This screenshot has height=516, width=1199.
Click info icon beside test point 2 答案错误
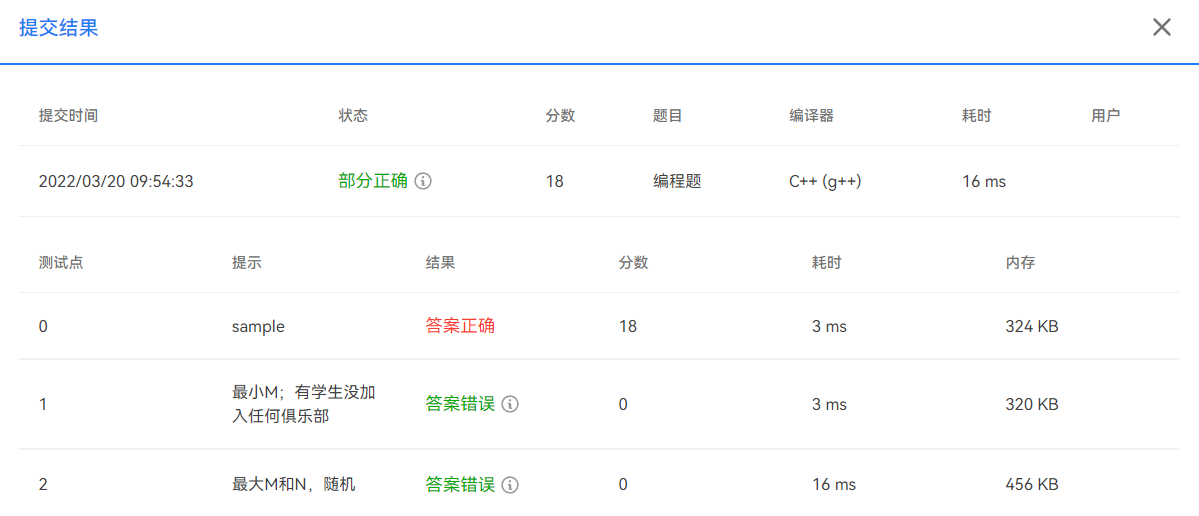pos(510,485)
